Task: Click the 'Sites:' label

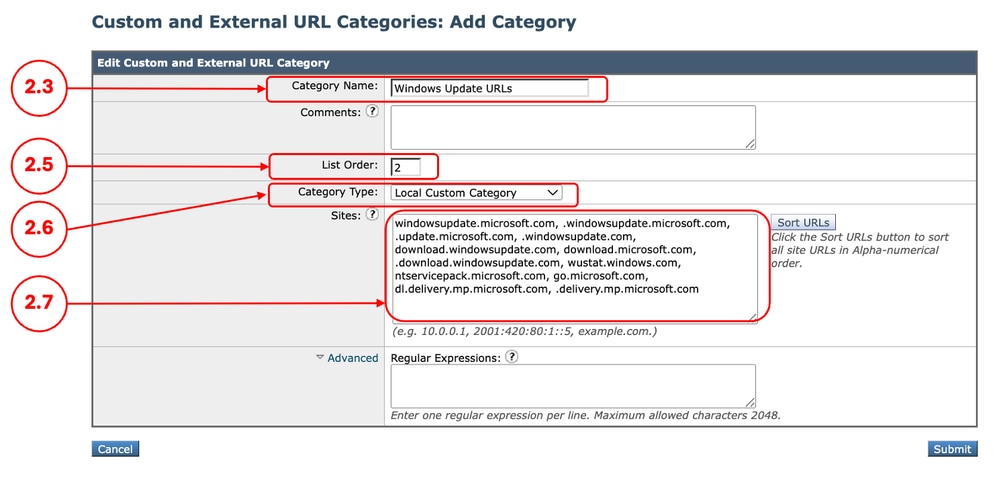Action: click(346, 215)
